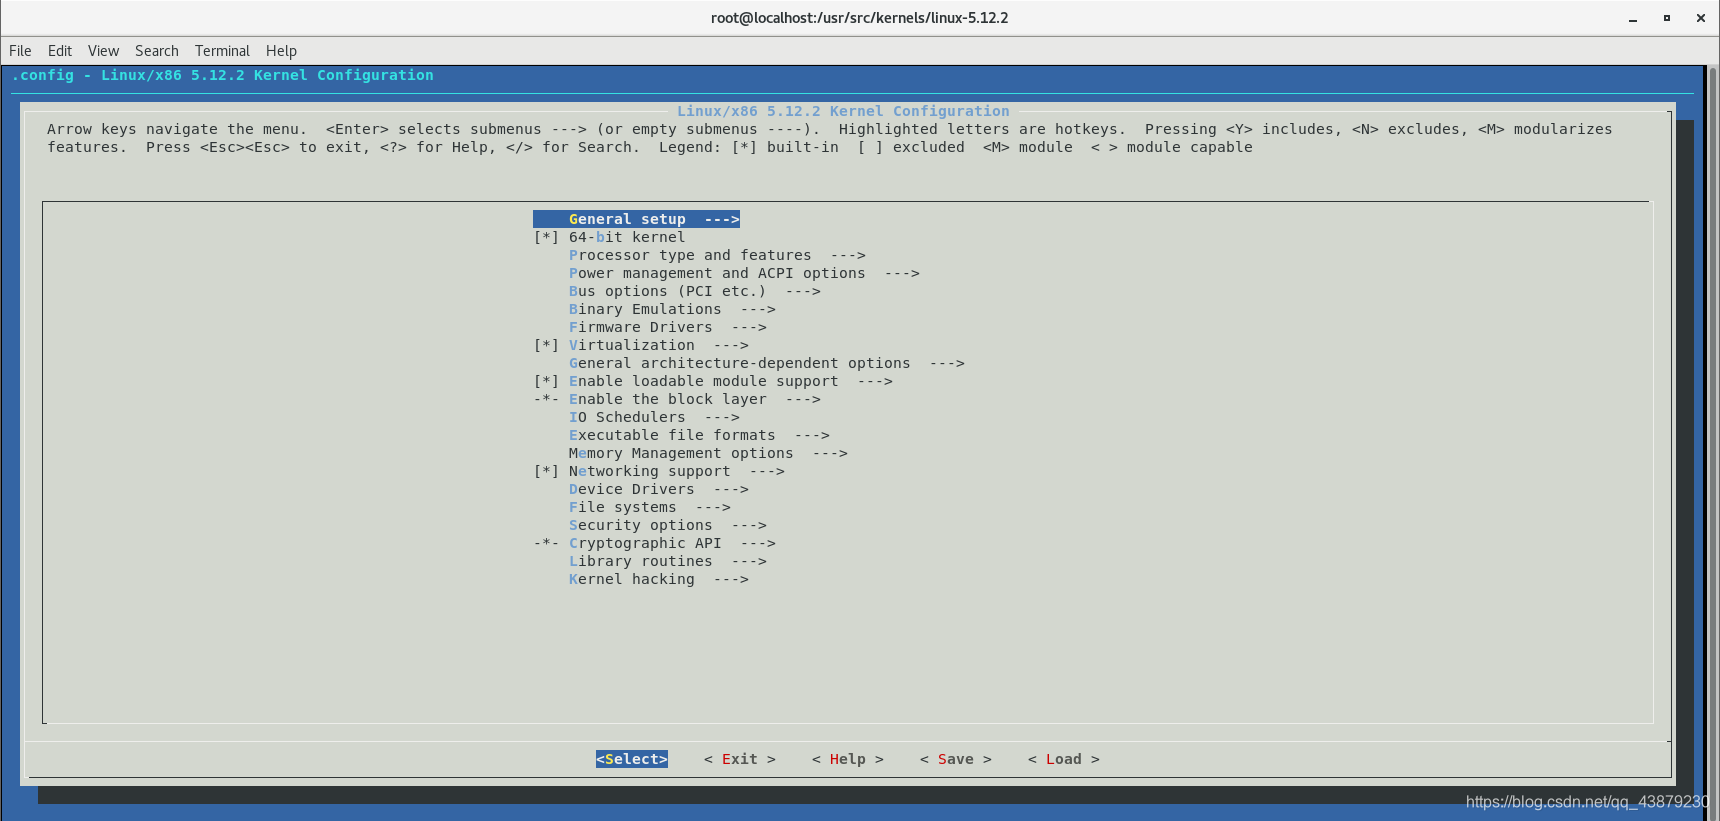
Task: Select Enable the block layer label
Action: tap(668, 399)
